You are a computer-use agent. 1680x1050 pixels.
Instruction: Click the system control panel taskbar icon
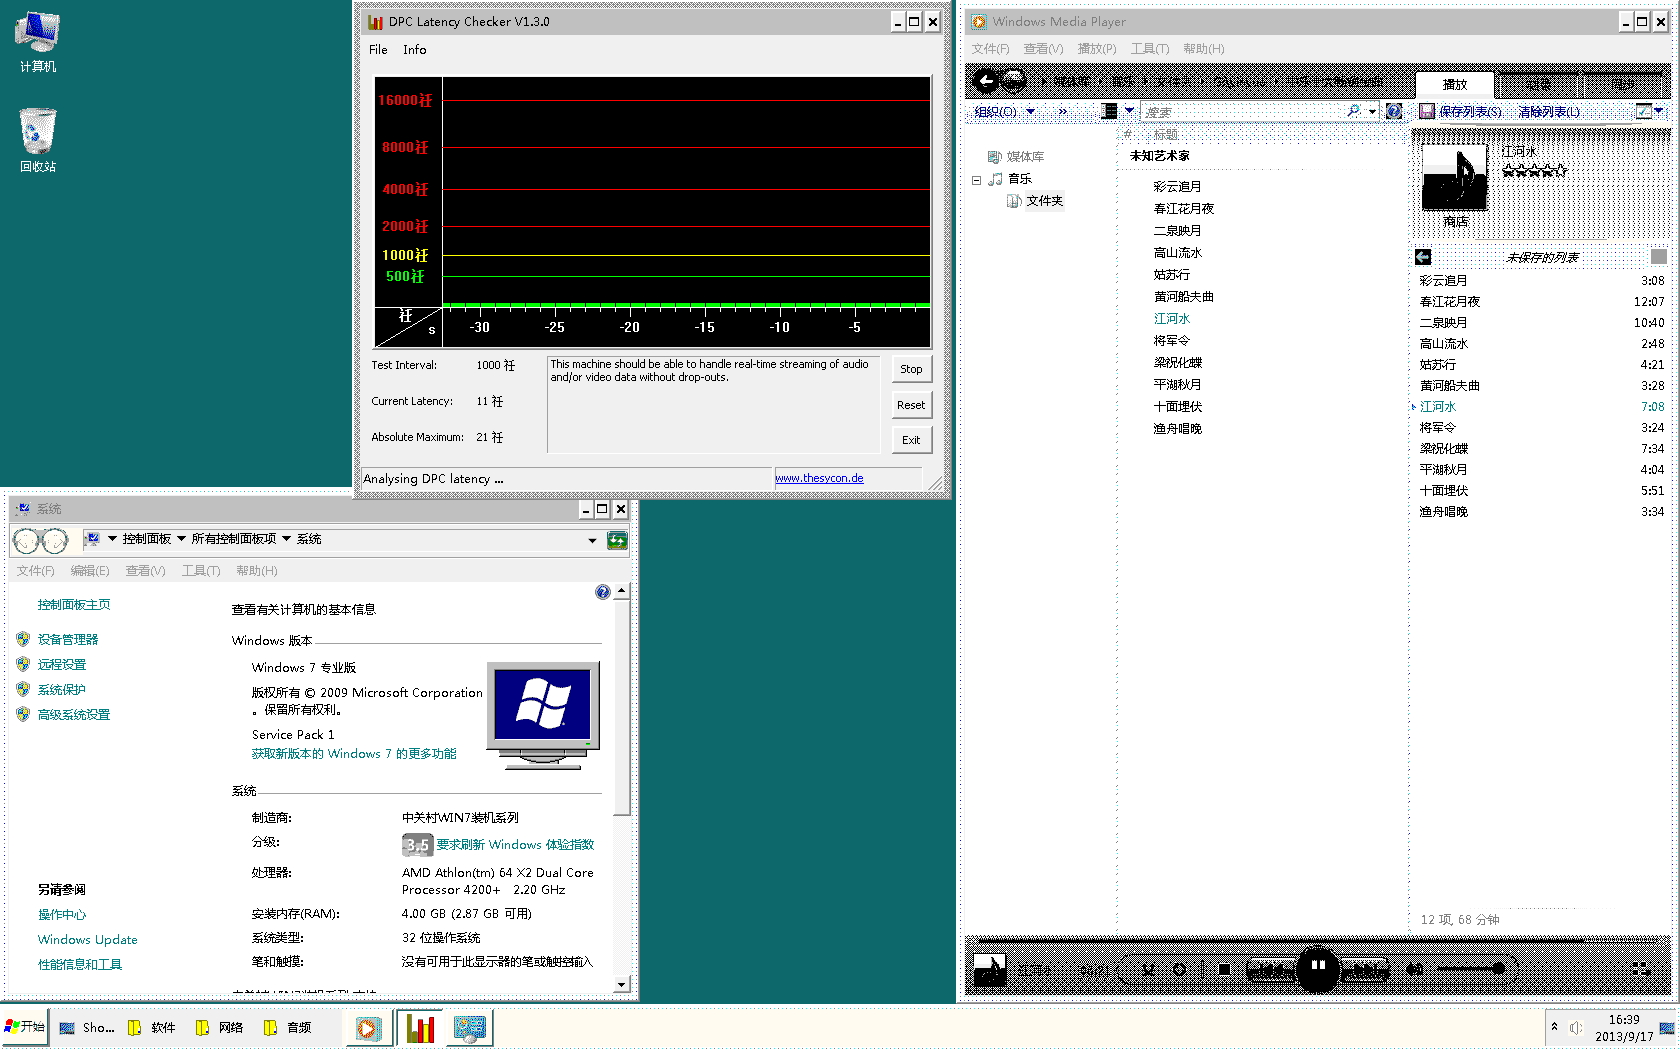click(x=469, y=1028)
